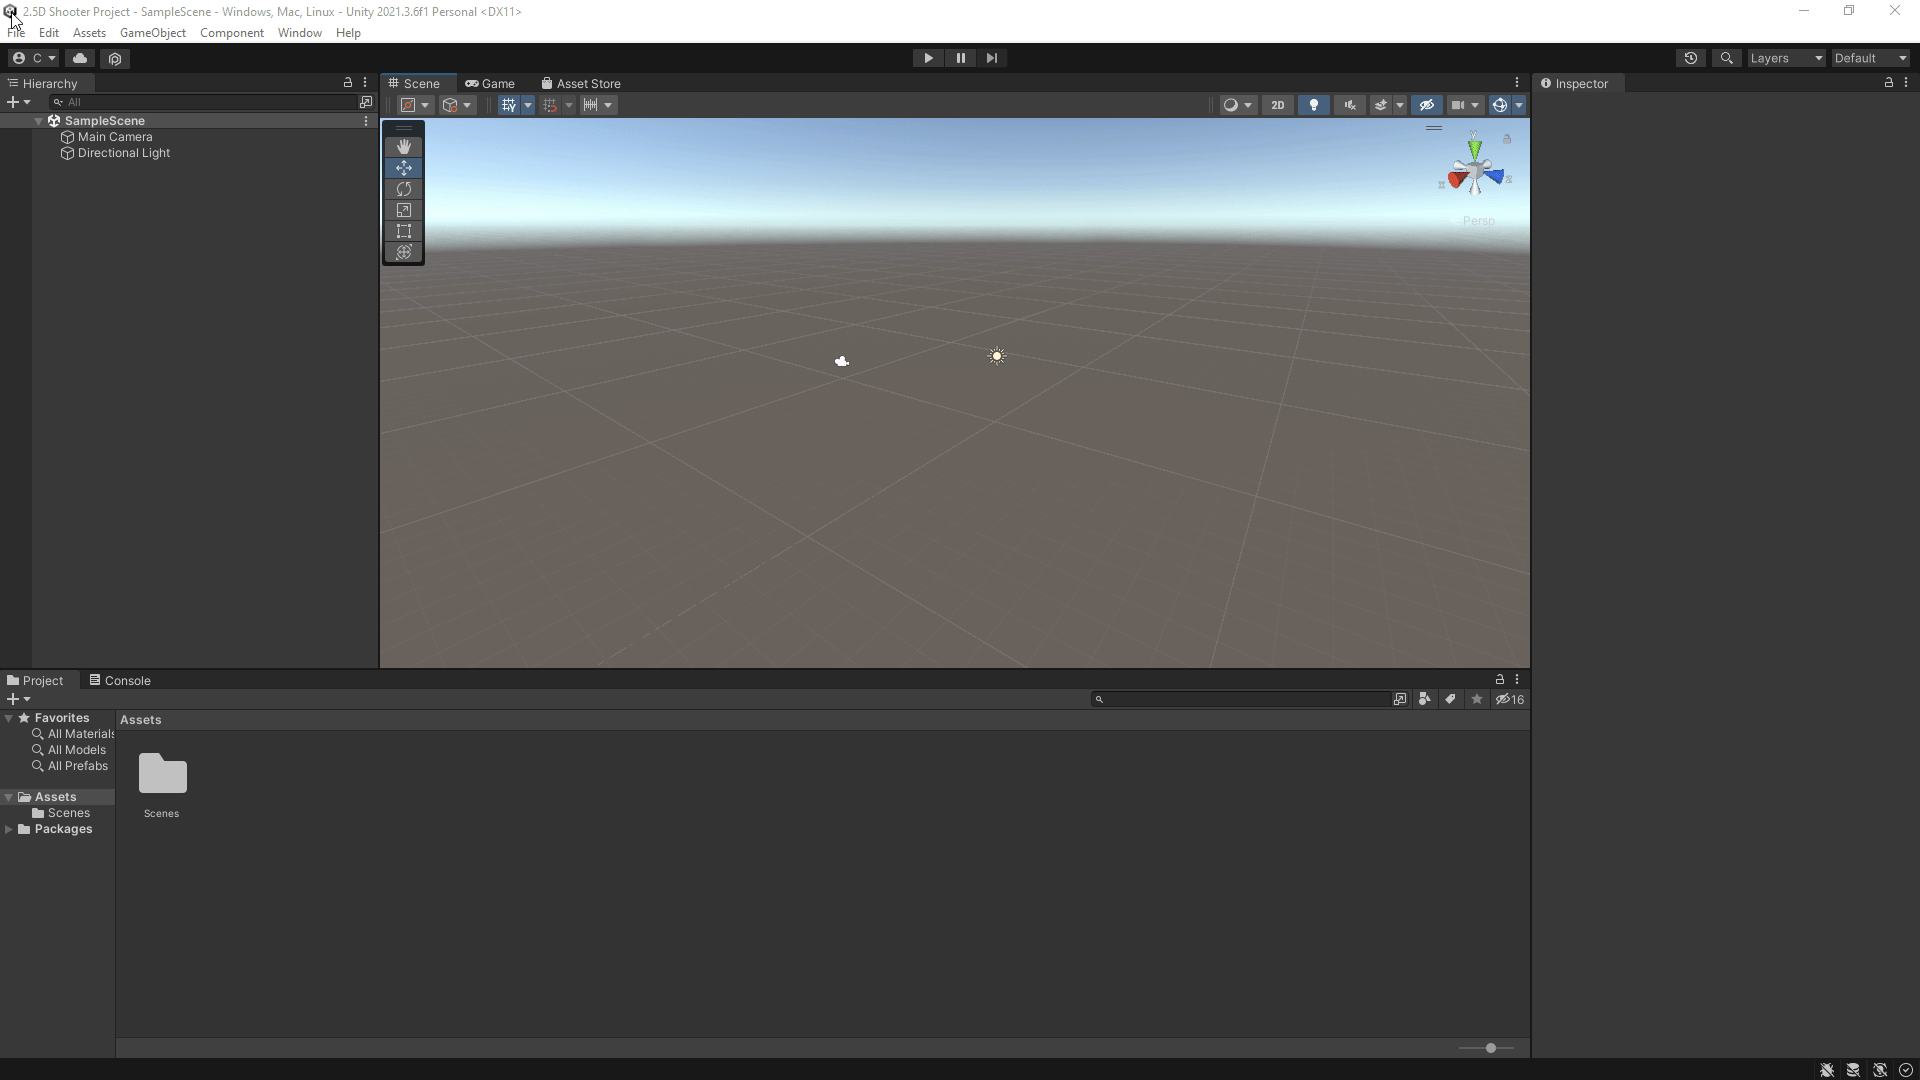Click the scene orientation gizmo
This screenshot has width=1920, height=1080.
click(x=1475, y=171)
